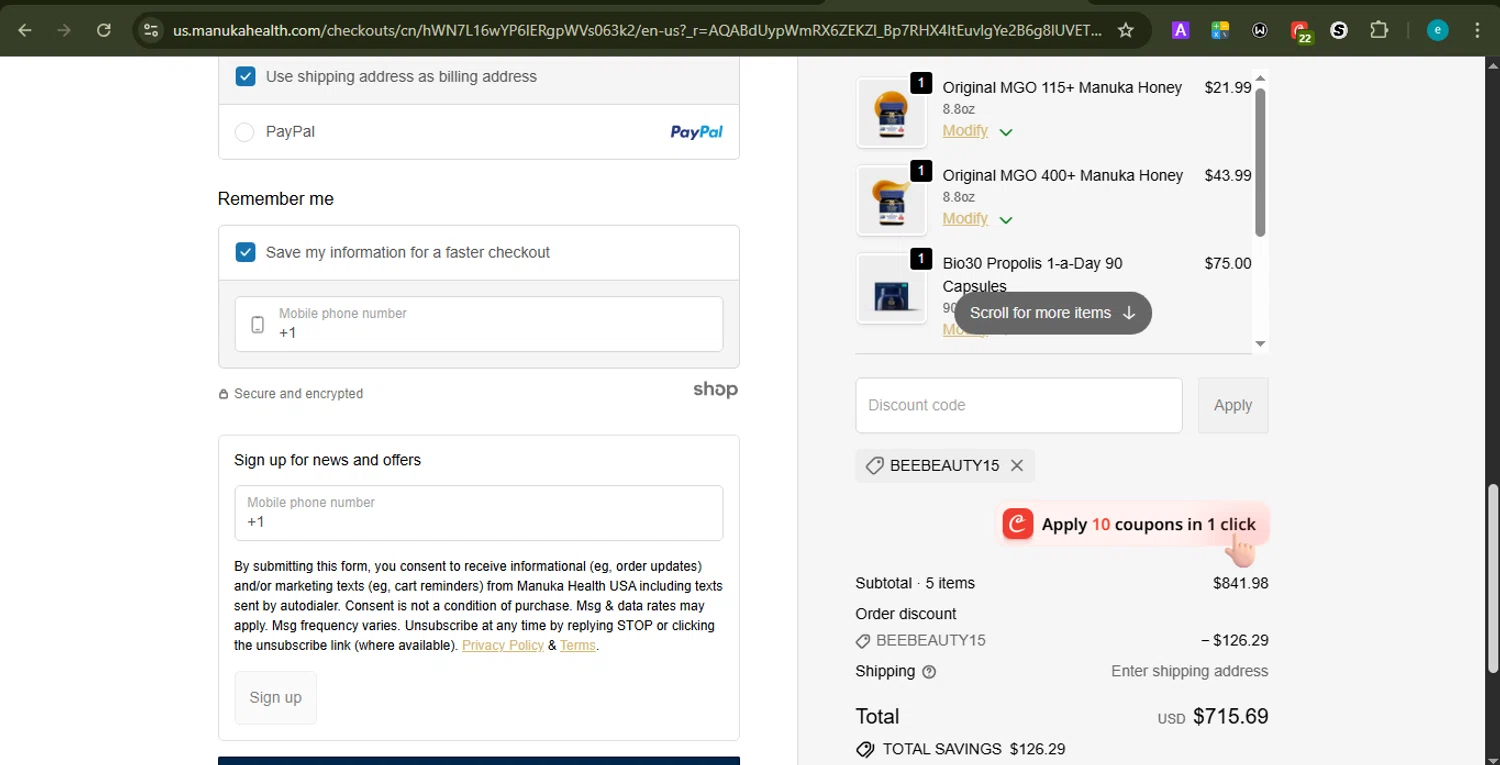
Task: Click the cart items list scrollbar
Action: click(1260, 162)
